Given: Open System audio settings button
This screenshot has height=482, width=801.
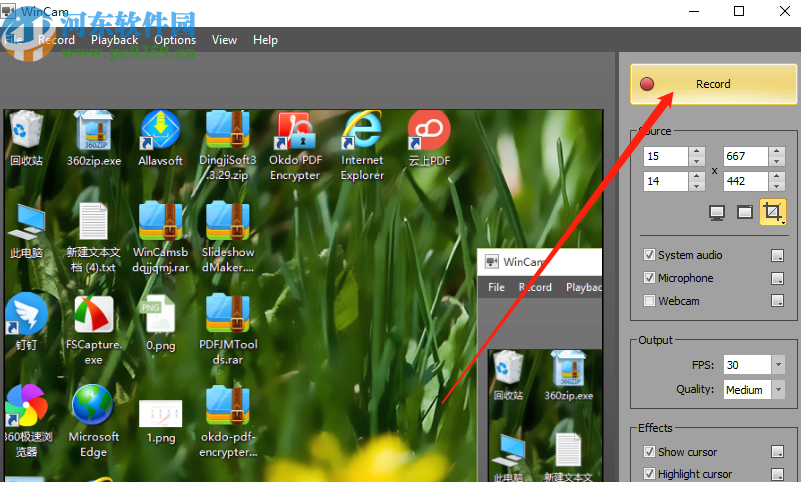Looking at the screenshot, I should point(778,255).
